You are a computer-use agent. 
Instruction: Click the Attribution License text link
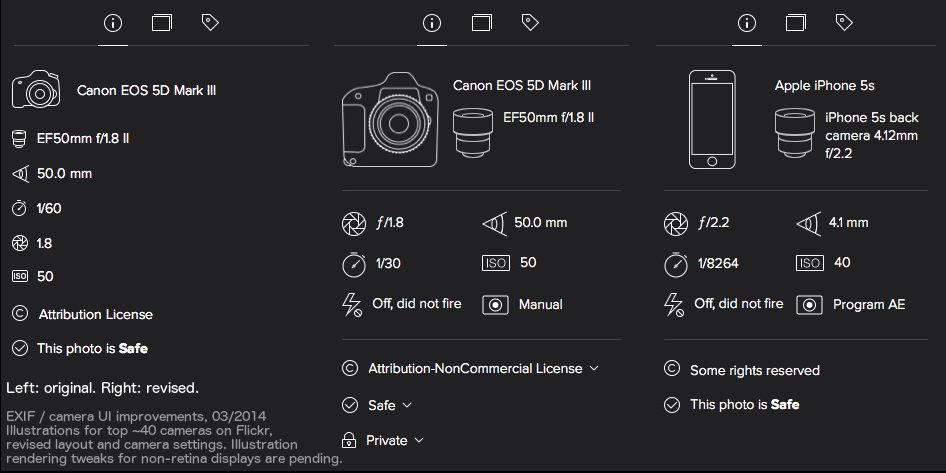(95, 314)
